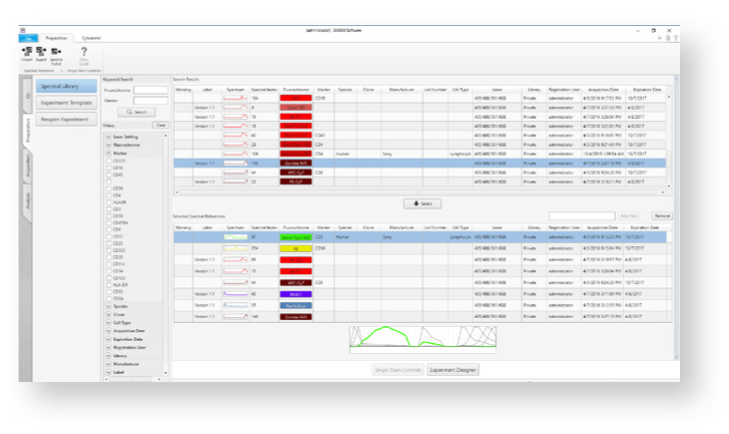Select the Alexa Fluor 488 green swatch
Image resolution: width=729 pixels, height=434 pixels.
click(x=296, y=238)
